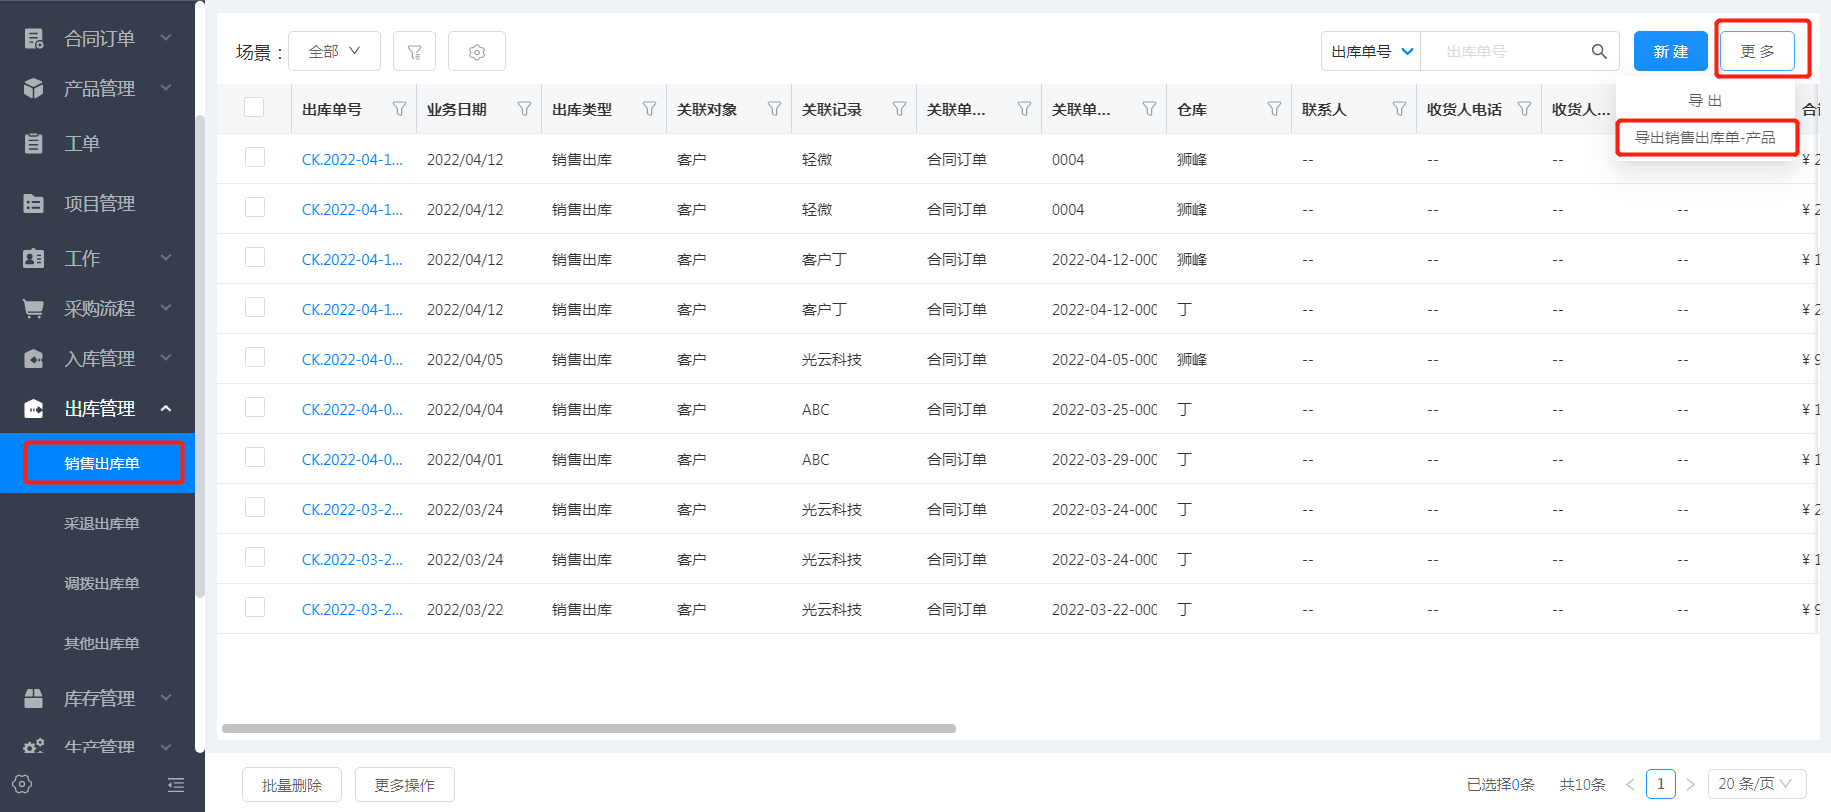This screenshot has width=1831, height=812.
Task: Check row dated 2022/04/05
Action: pyautogui.click(x=255, y=357)
